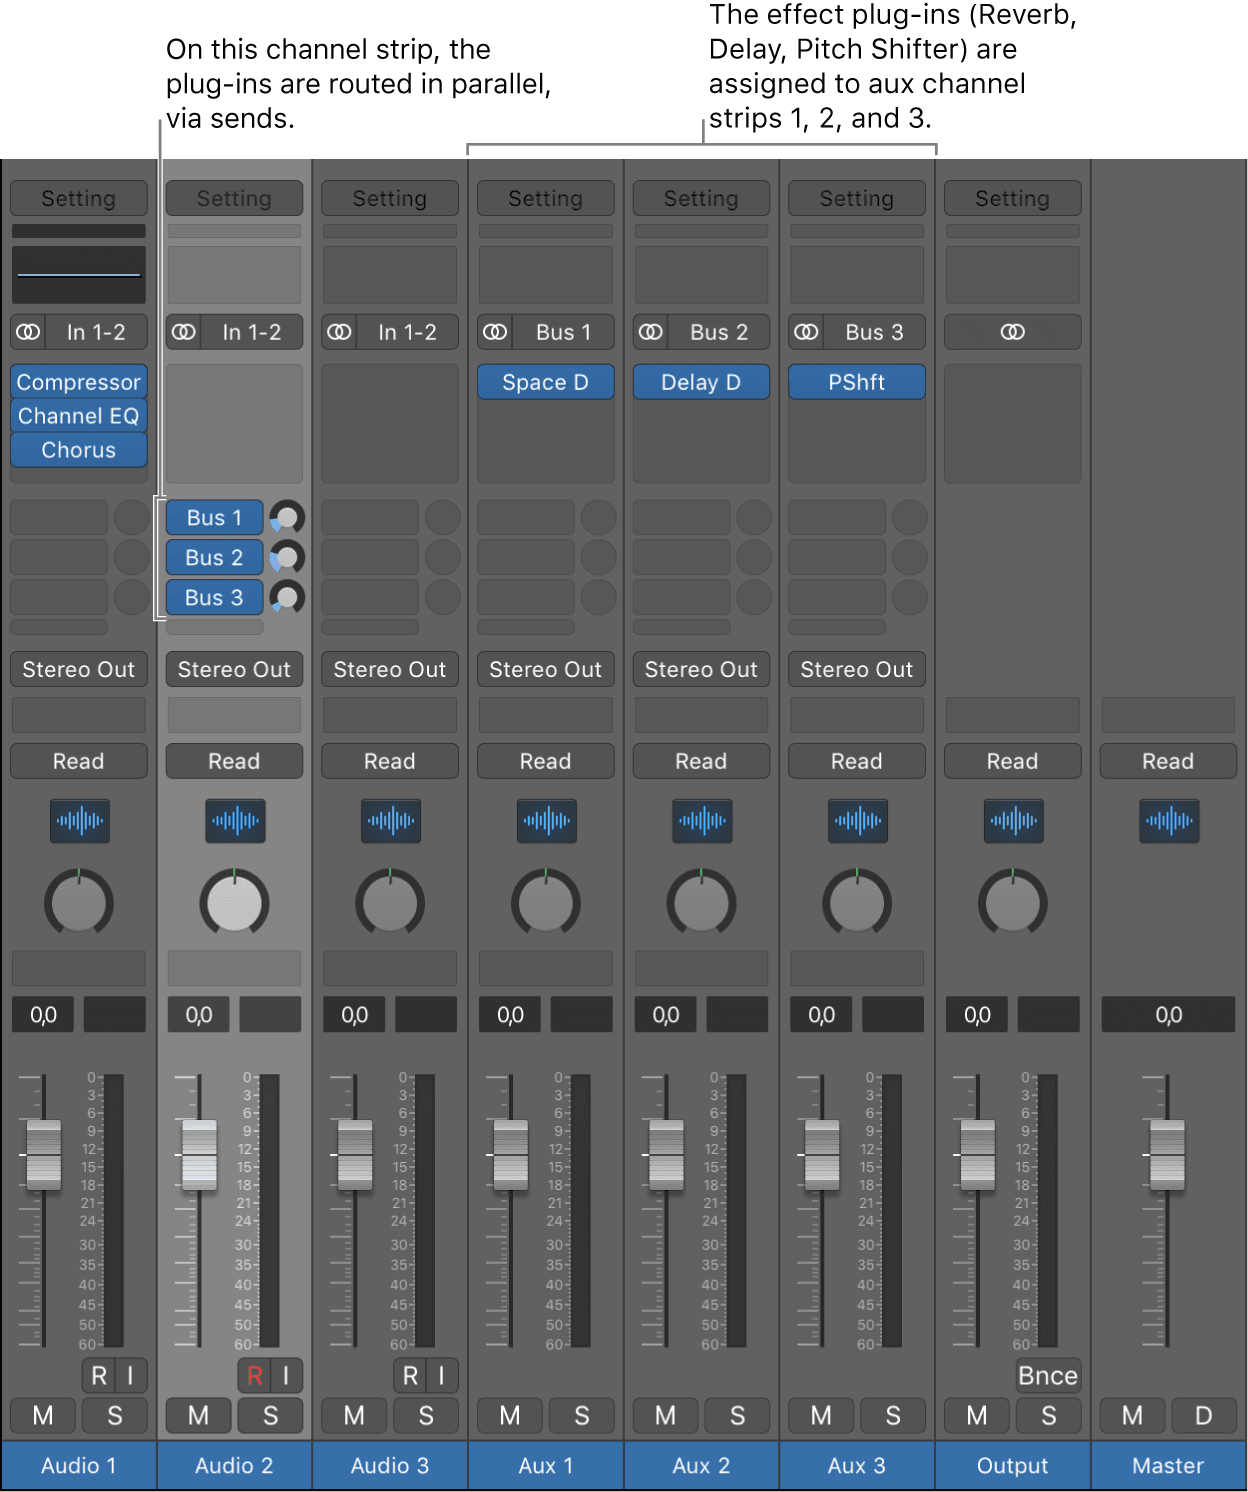Image resolution: width=1248 pixels, height=1492 pixels.
Task: Open the Compressor plug-in
Action: click(79, 382)
